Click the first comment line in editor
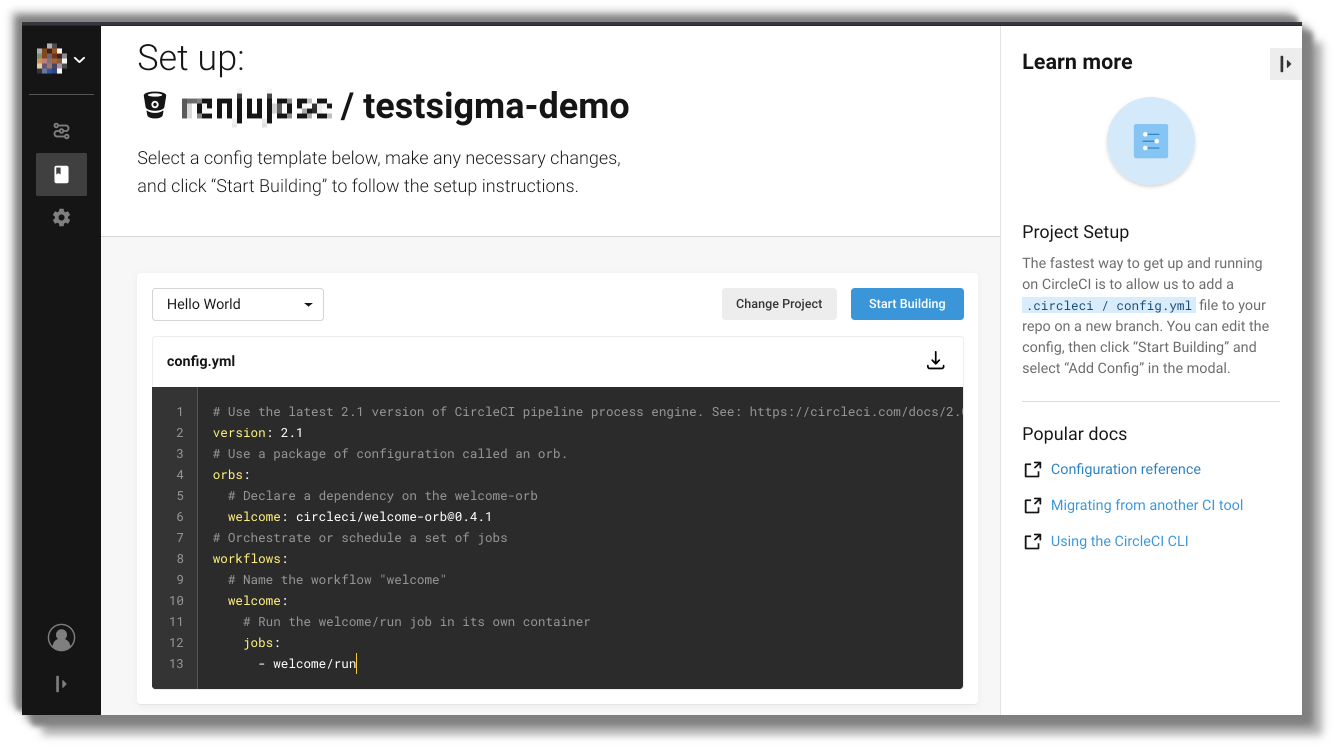 pyautogui.click(x=587, y=412)
